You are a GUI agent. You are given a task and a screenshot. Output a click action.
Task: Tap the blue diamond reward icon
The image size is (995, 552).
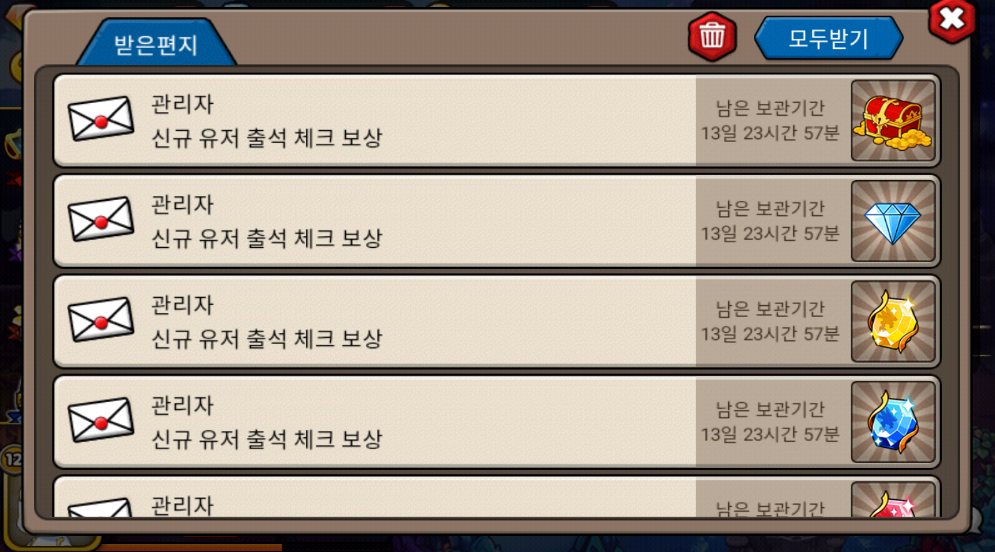893,221
